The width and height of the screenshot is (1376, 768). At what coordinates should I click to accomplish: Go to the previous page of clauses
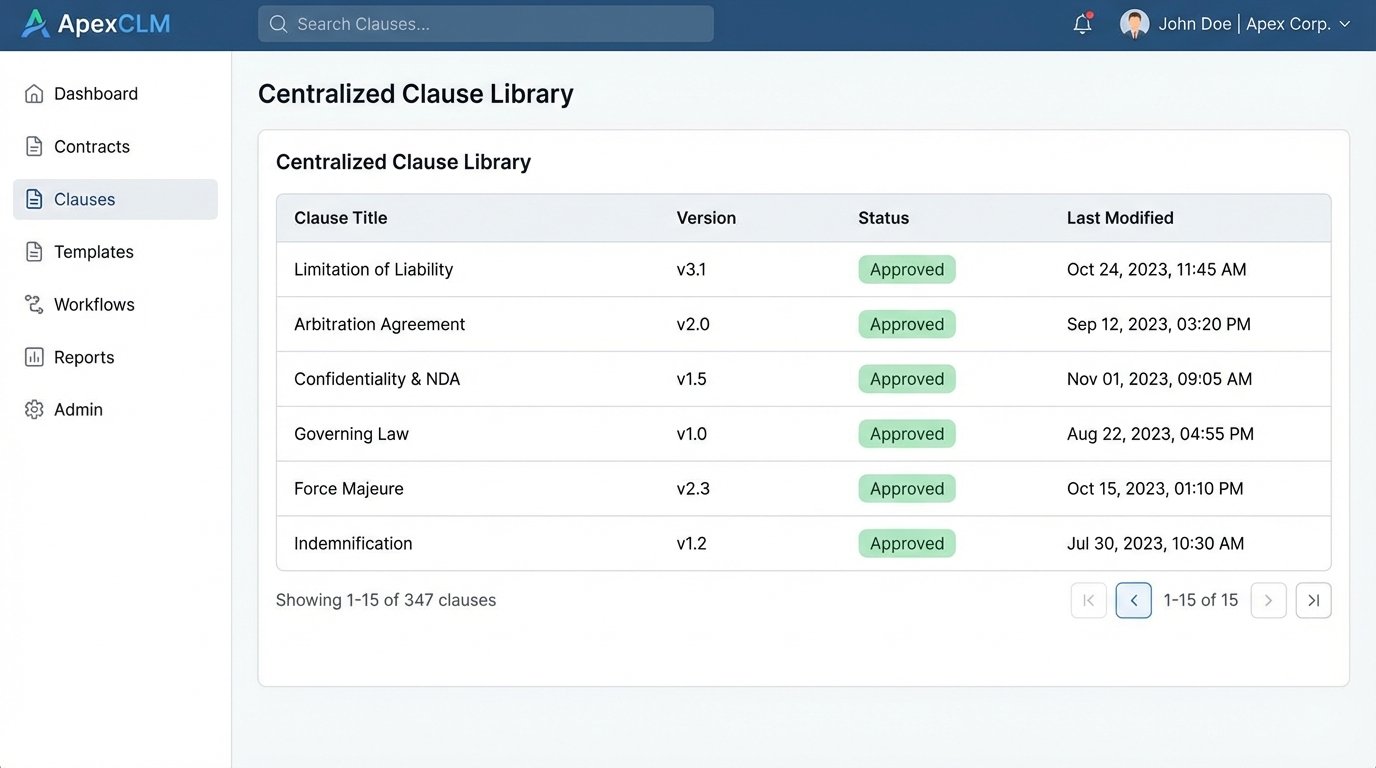coord(1133,600)
